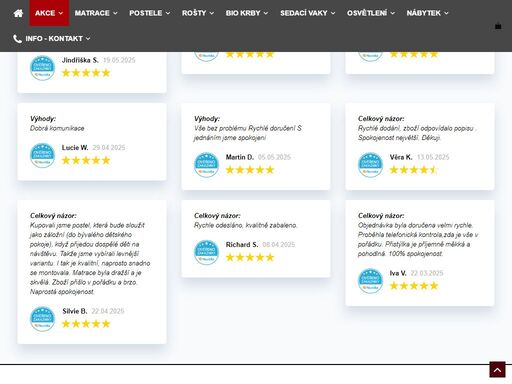The width and height of the screenshot is (512, 384).
Task: Click the date 08.04.2025 by Richard S.
Action: 279,245
